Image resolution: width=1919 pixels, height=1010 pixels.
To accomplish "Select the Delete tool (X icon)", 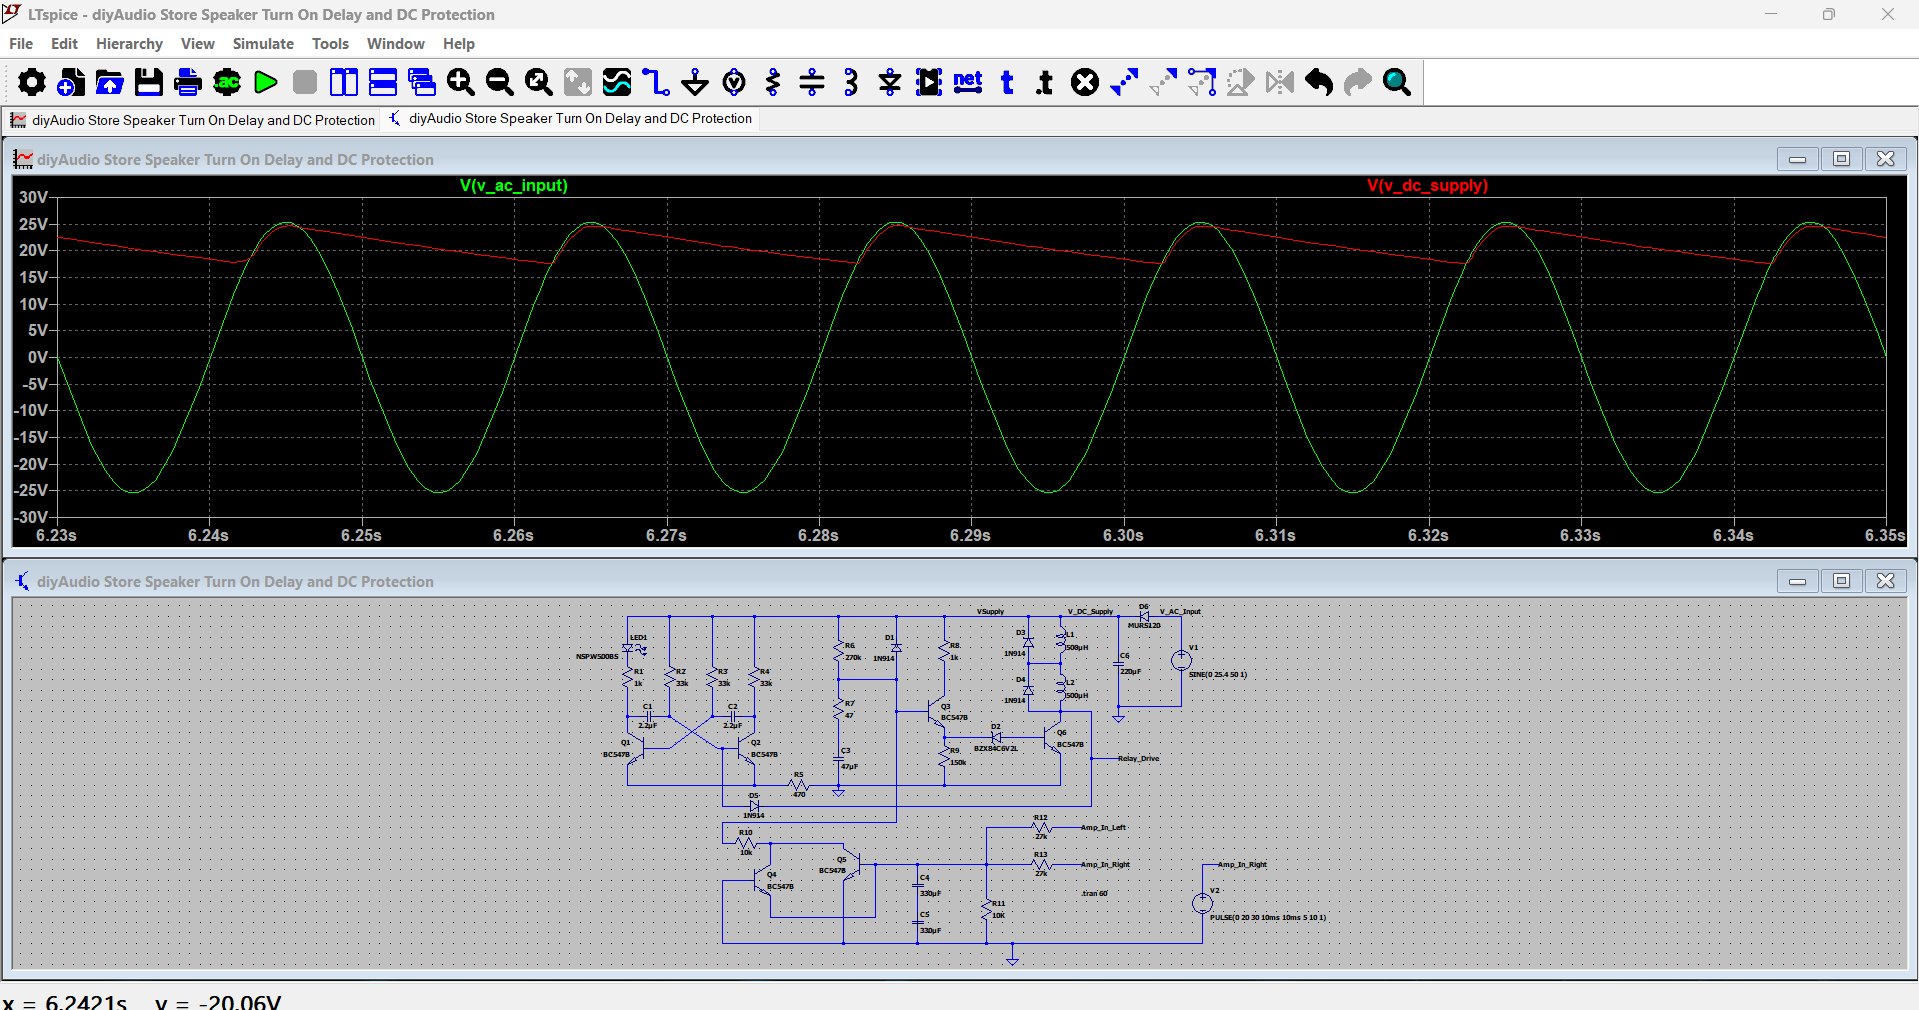I will click(1085, 82).
